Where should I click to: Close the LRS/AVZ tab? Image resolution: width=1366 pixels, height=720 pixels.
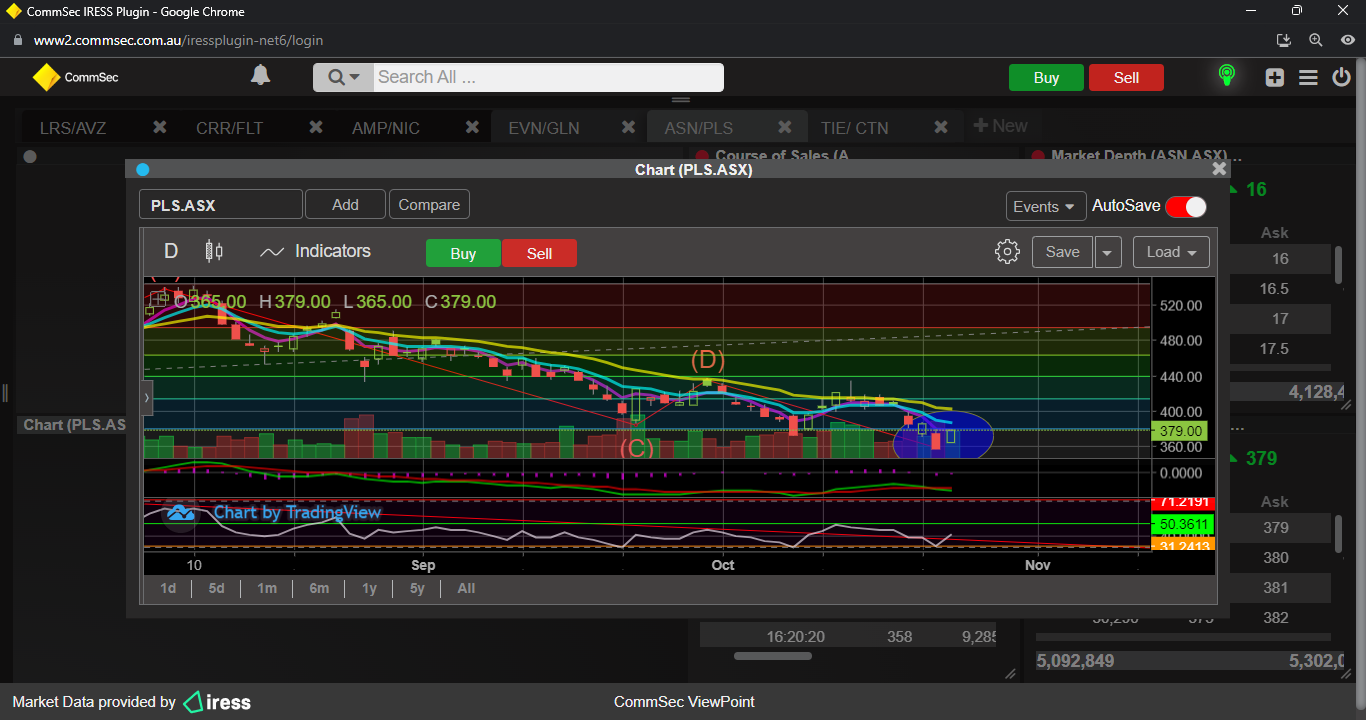coord(159,127)
